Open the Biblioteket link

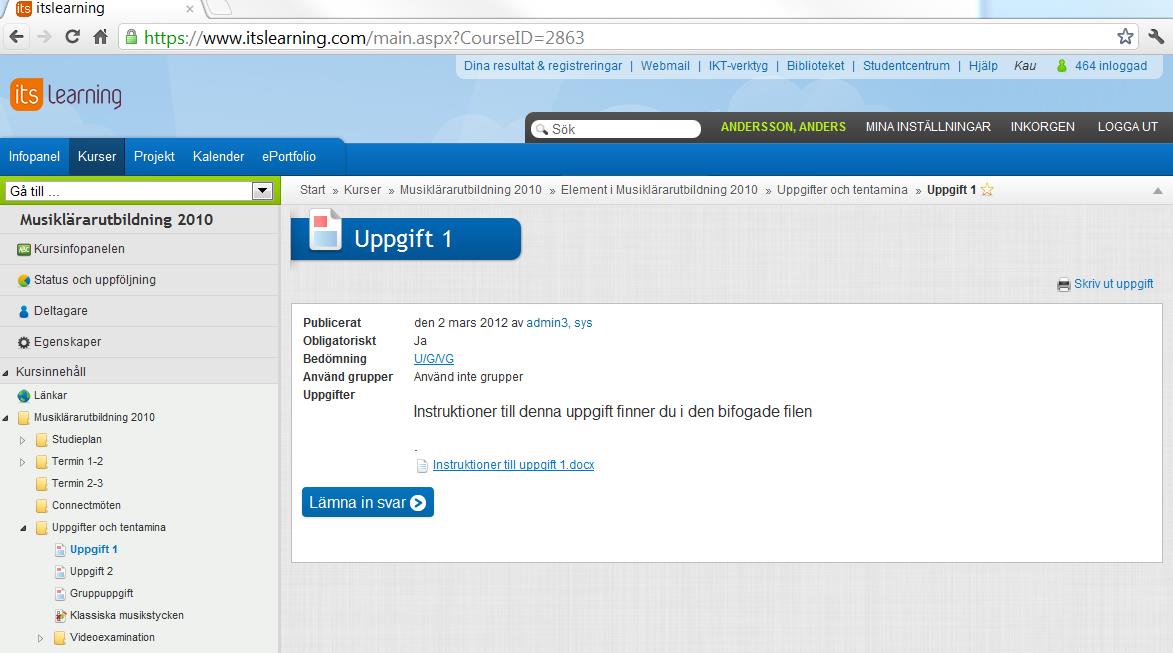click(x=815, y=66)
